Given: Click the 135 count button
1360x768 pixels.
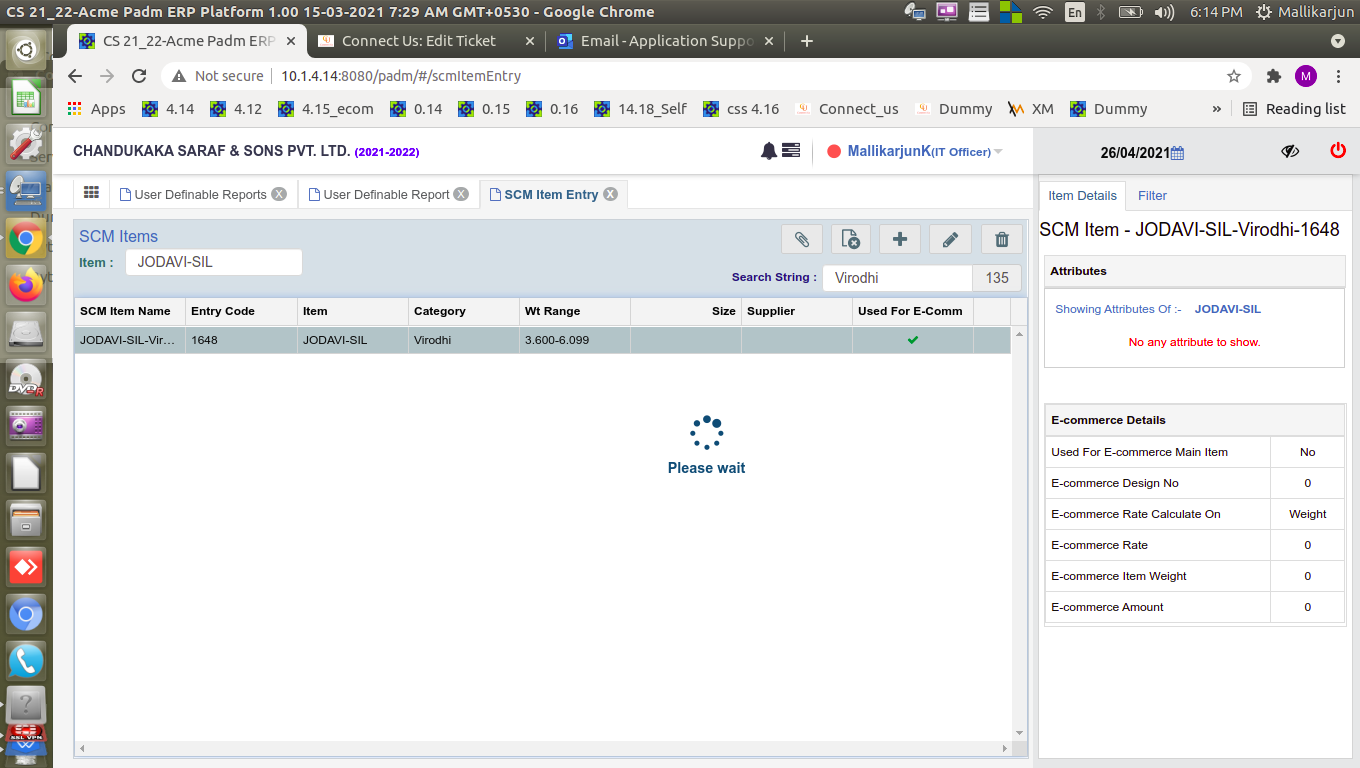Looking at the screenshot, I should [997, 278].
